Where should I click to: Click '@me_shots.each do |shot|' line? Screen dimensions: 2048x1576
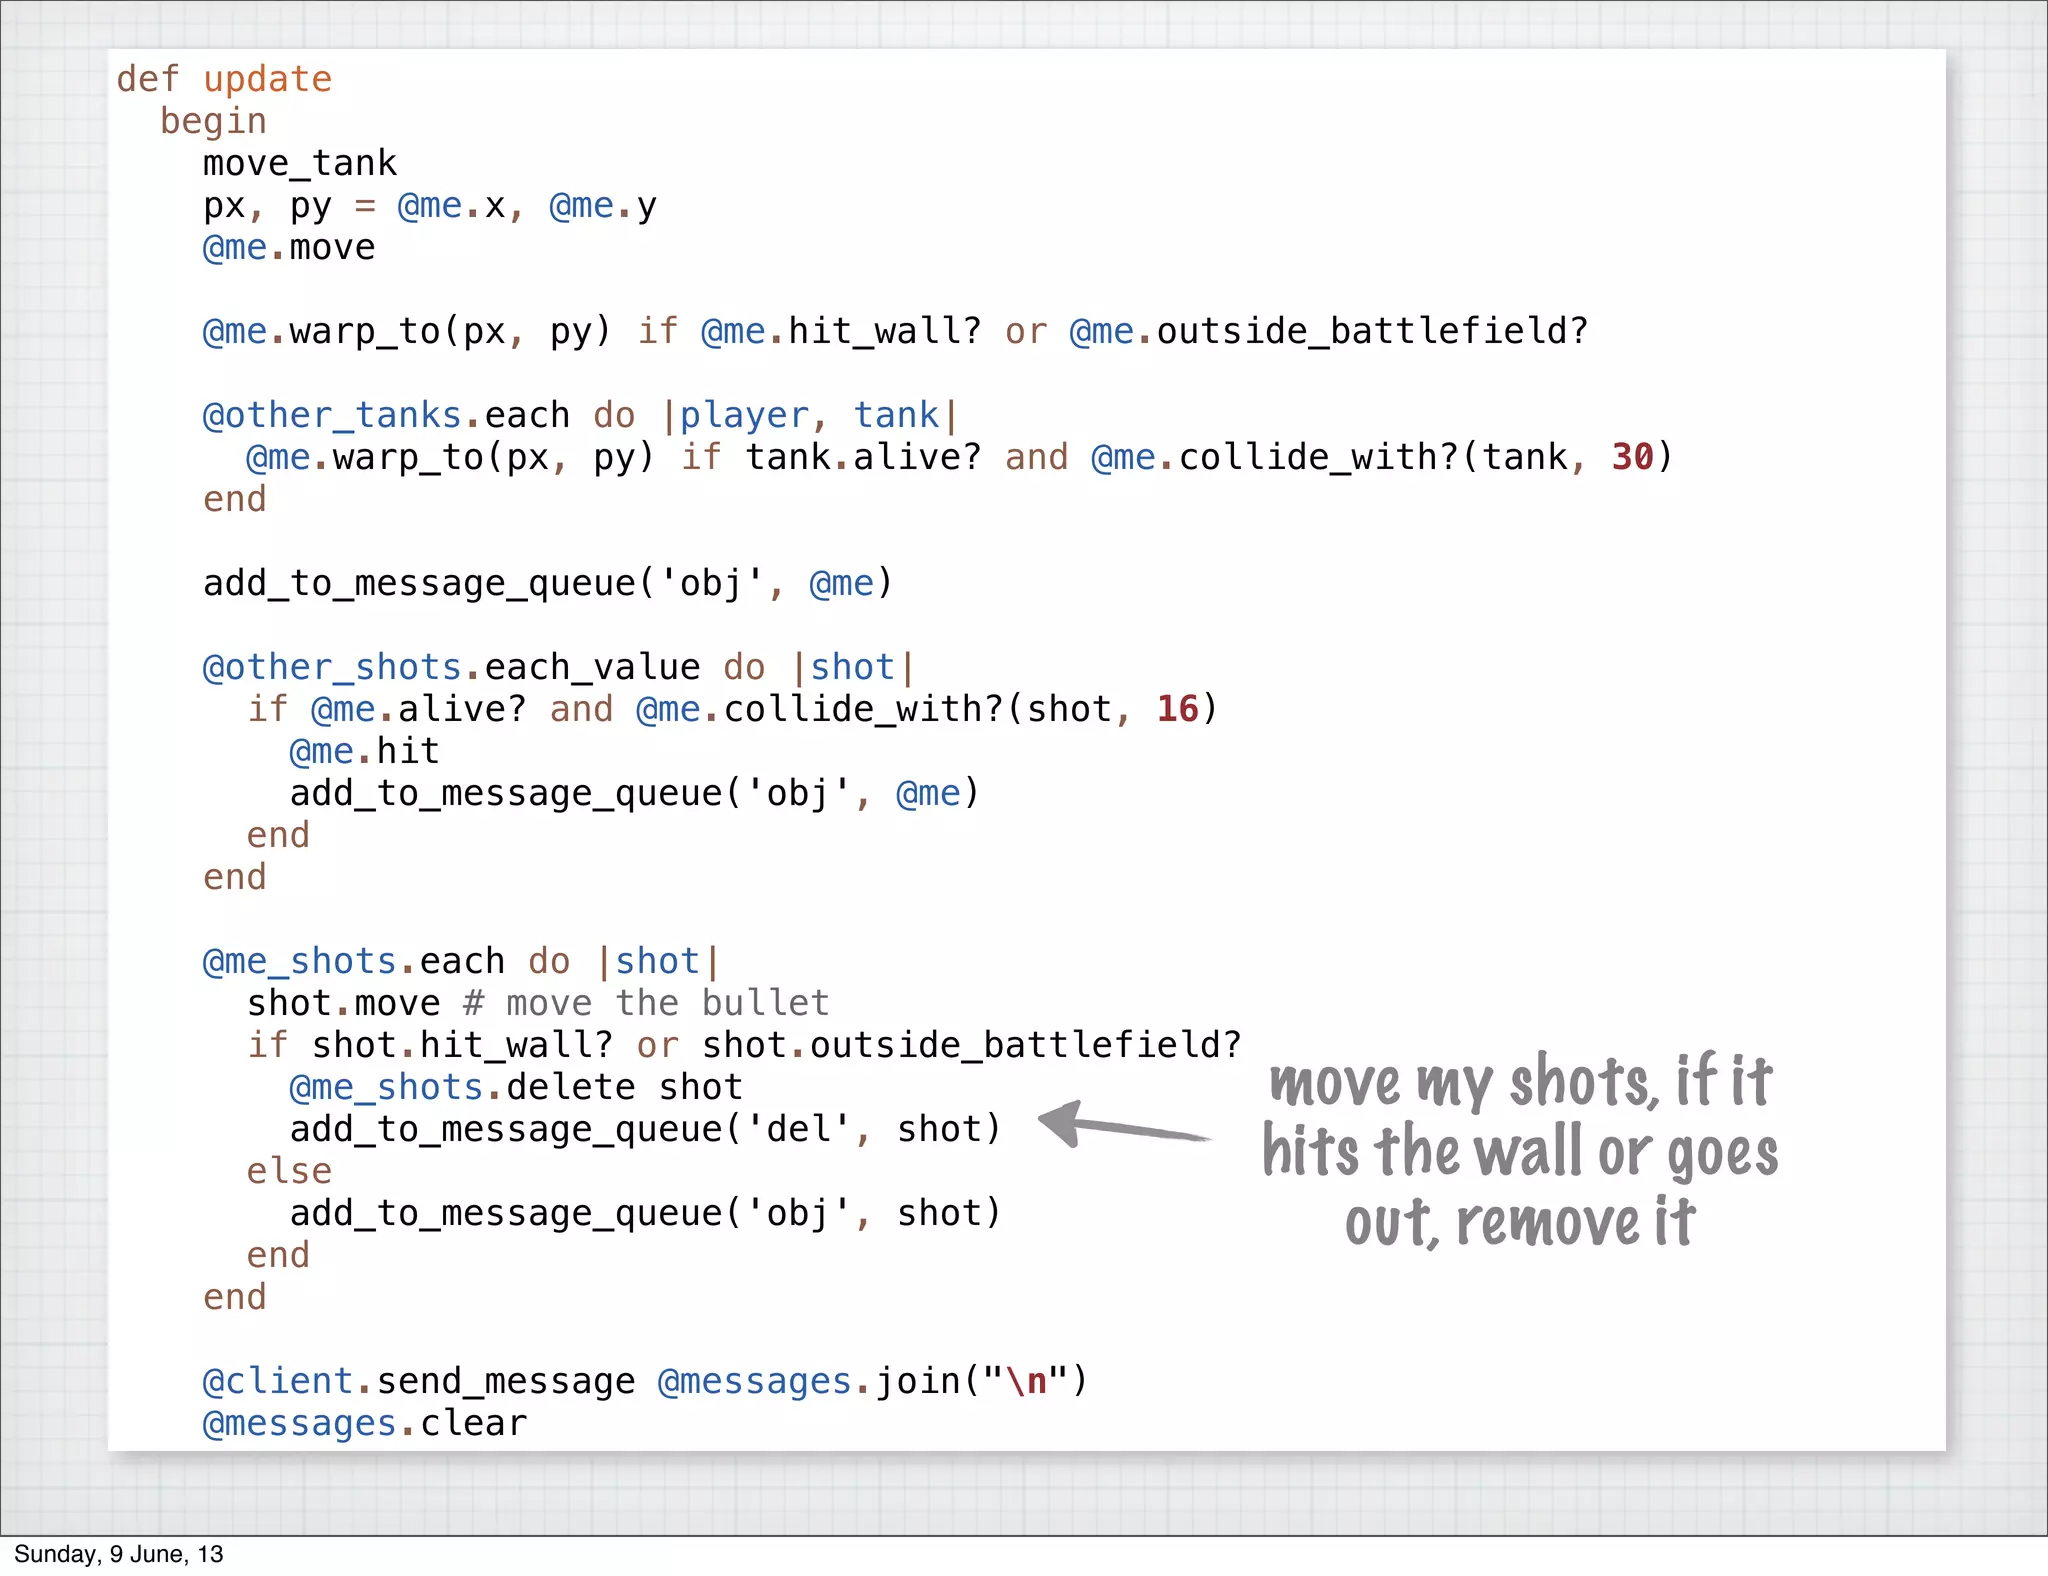[460, 961]
